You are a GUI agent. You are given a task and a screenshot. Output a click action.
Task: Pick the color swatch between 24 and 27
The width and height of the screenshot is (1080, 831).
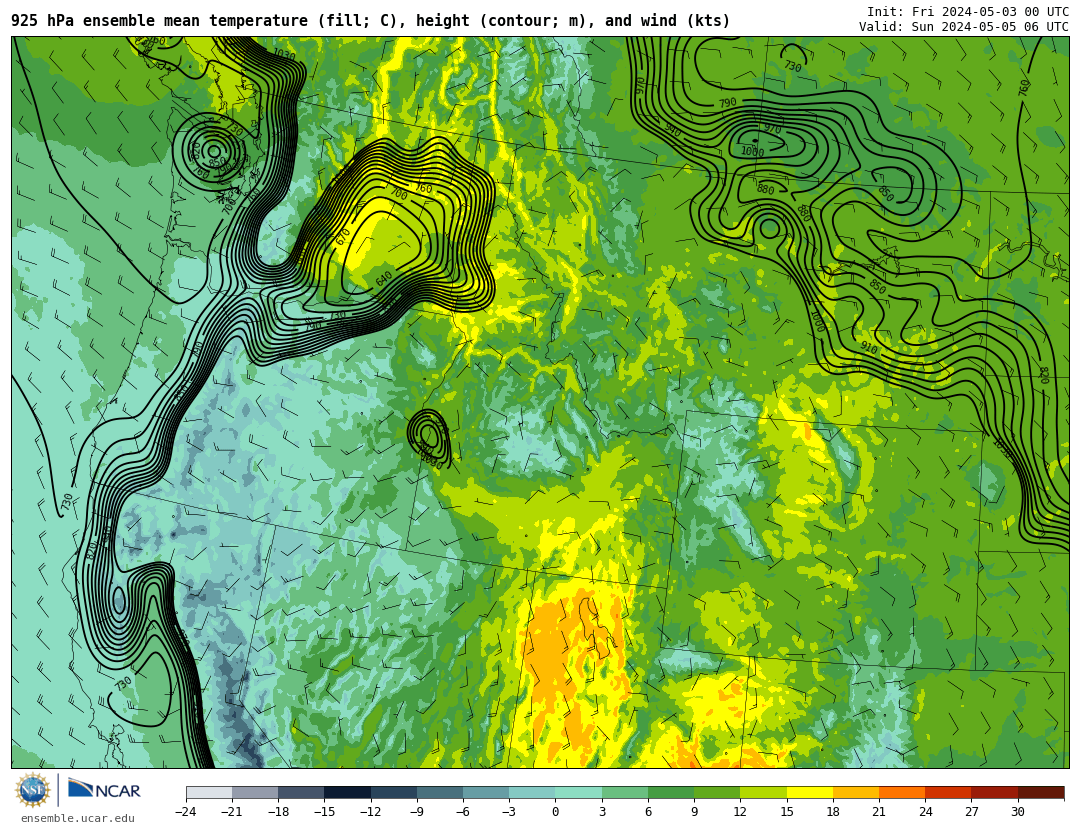pyautogui.click(x=948, y=792)
